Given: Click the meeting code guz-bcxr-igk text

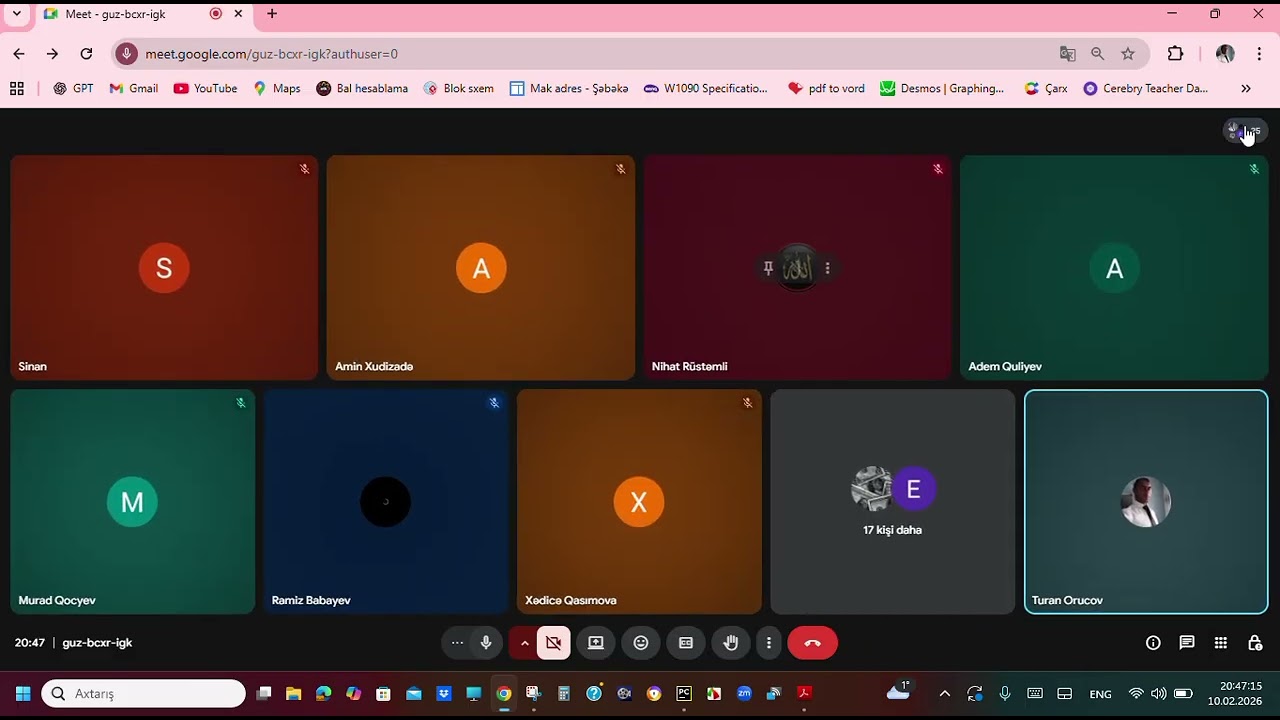Looking at the screenshot, I should (x=97, y=643).
